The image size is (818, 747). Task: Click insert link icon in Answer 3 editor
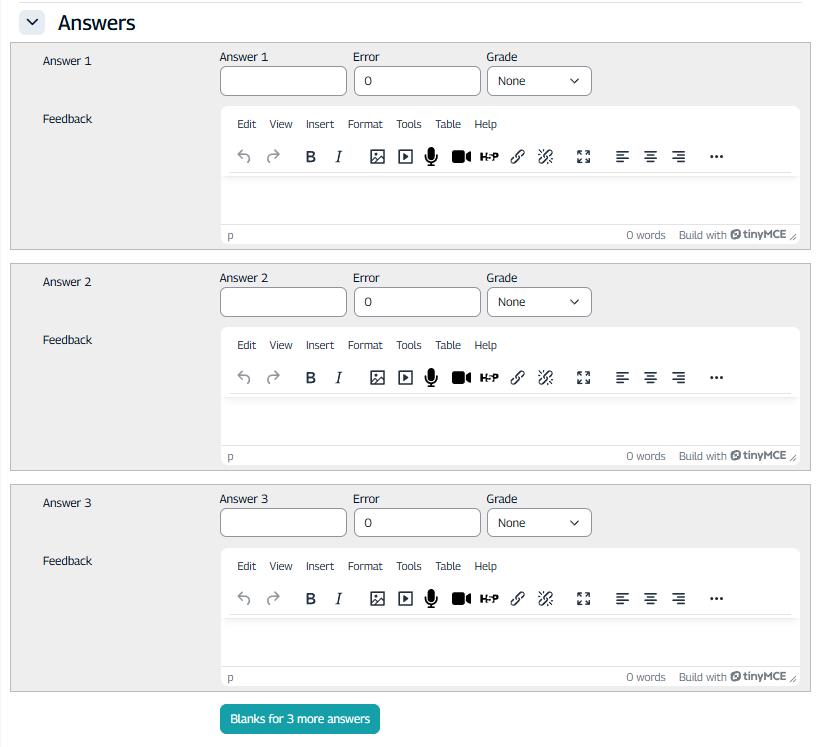[517, 599]
